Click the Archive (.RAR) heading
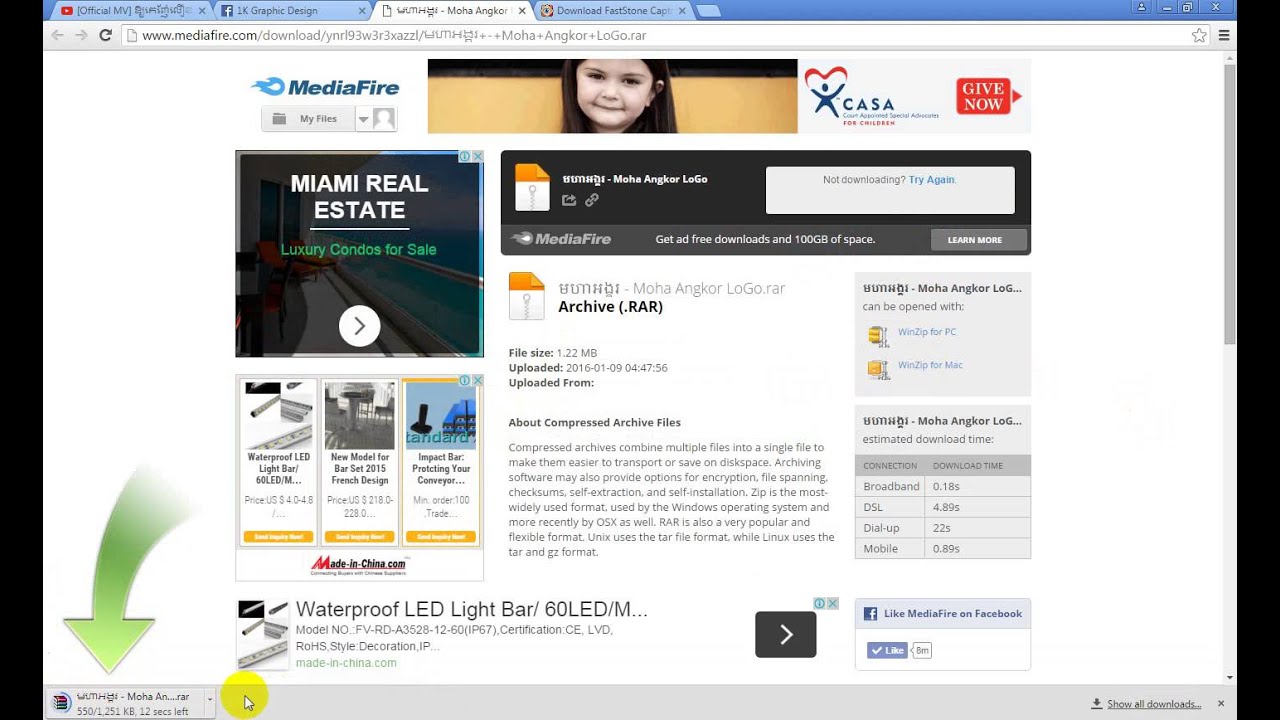The width and height of the screenshot is (1280, 720). click(x=610, y=307)
